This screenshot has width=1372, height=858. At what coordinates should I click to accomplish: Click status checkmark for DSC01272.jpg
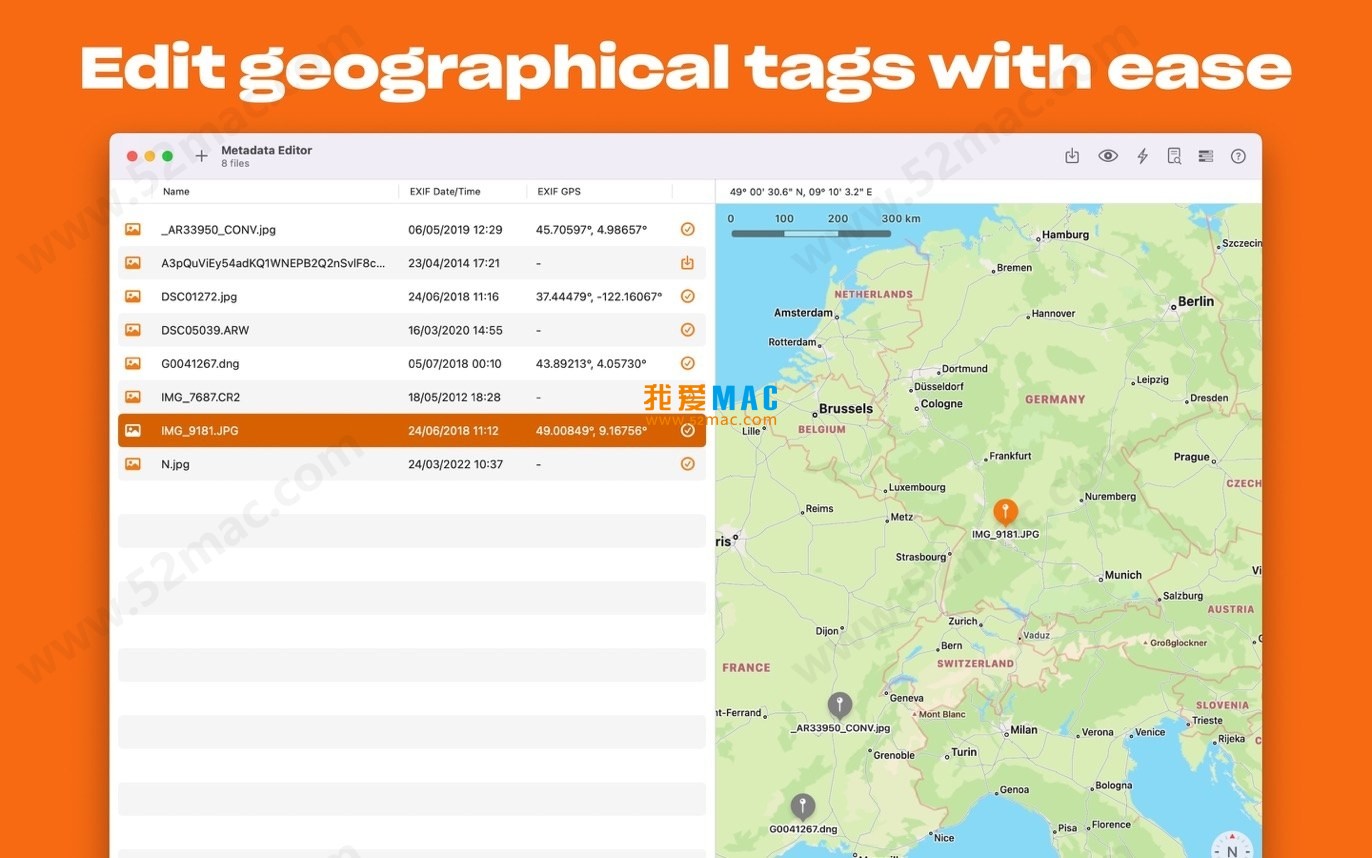pos(687,296)
